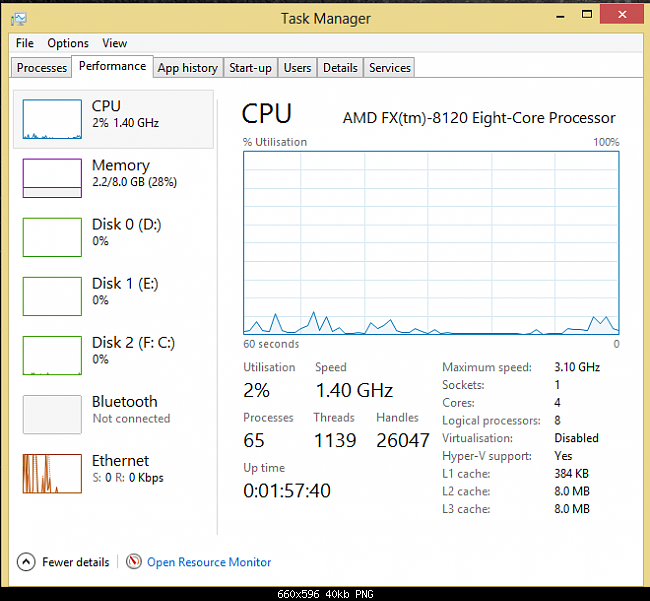View Ethernet network throughput graph
The width and height of the screenshot is (650, 601).
52,473
